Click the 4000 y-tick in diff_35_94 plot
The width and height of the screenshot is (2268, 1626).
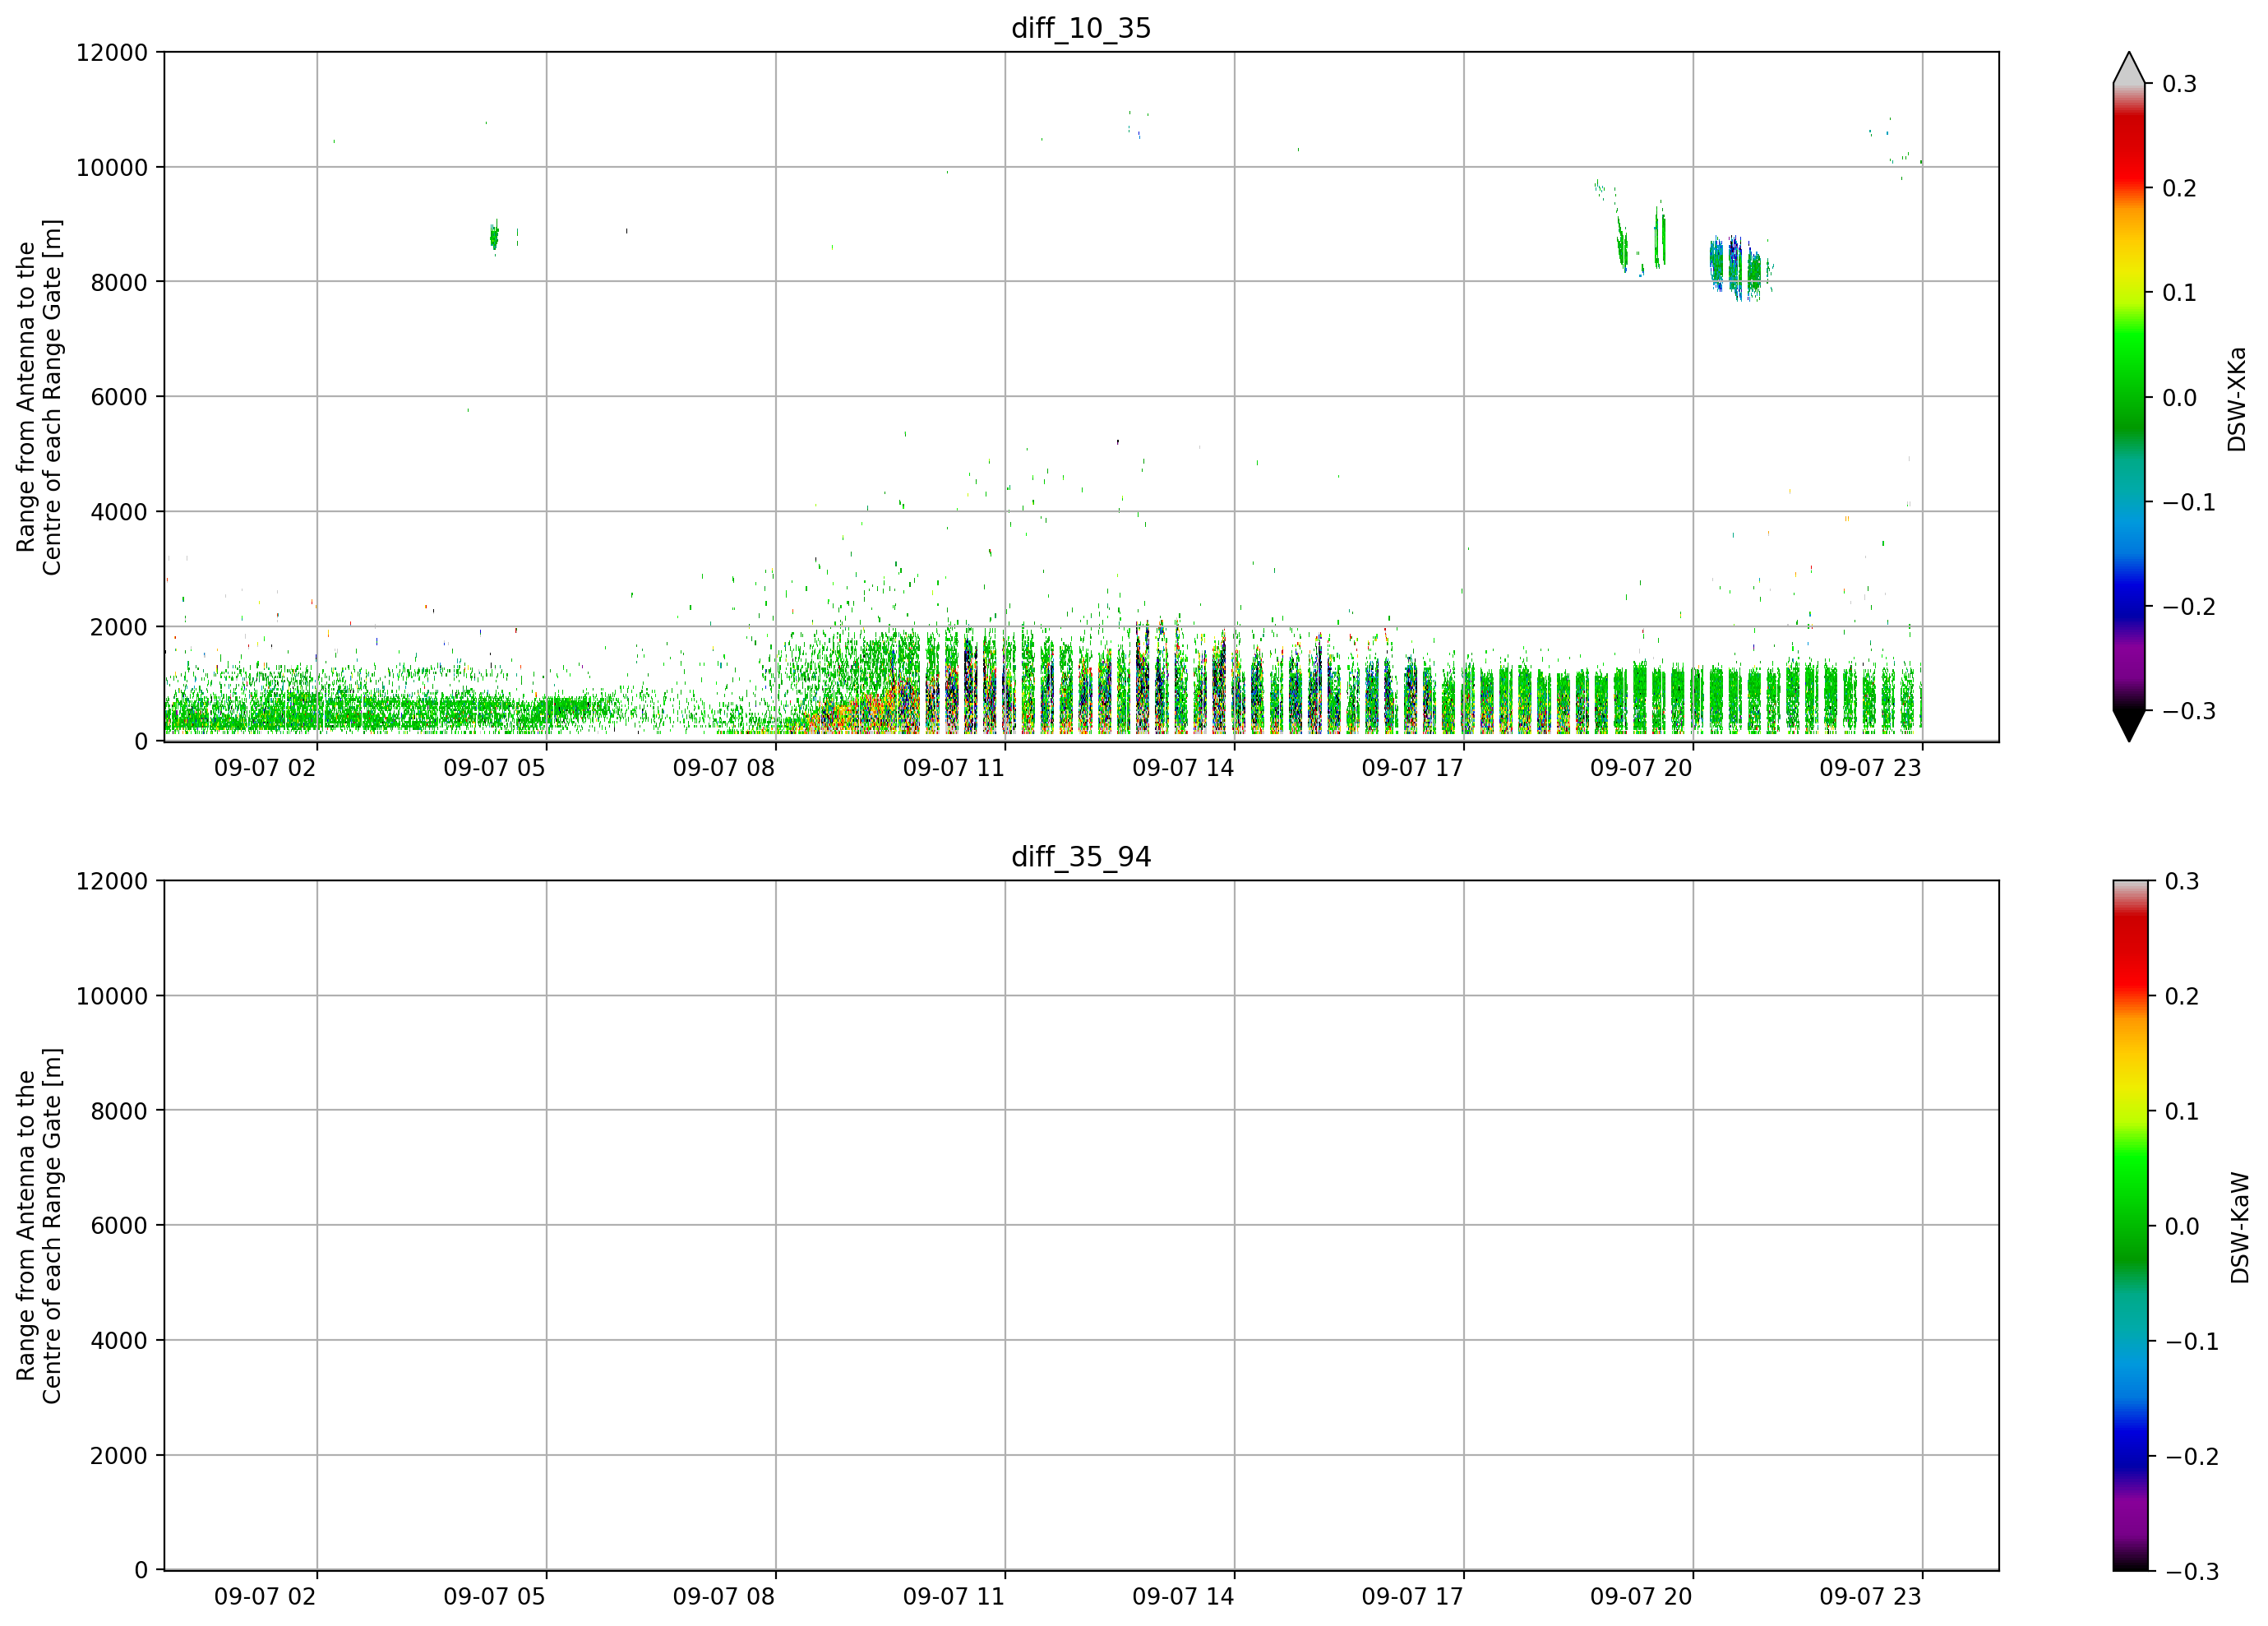tap(119, 1341)
